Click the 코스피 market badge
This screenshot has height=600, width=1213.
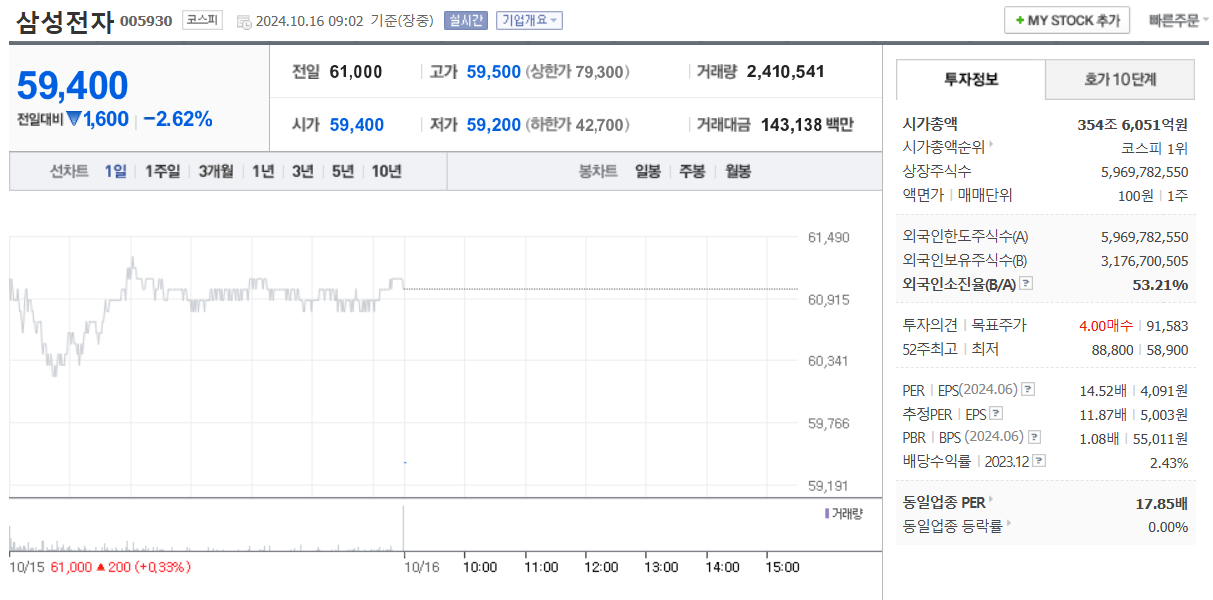point(203,20)
